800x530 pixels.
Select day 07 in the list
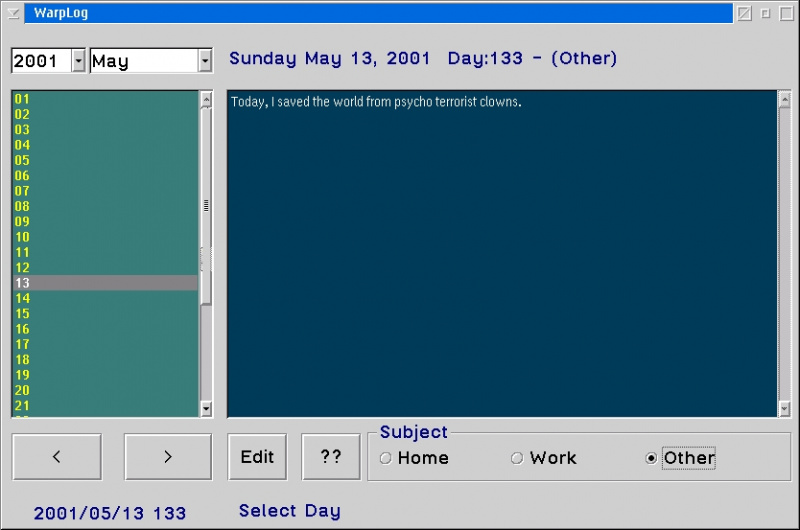click(x=105, y=191)
